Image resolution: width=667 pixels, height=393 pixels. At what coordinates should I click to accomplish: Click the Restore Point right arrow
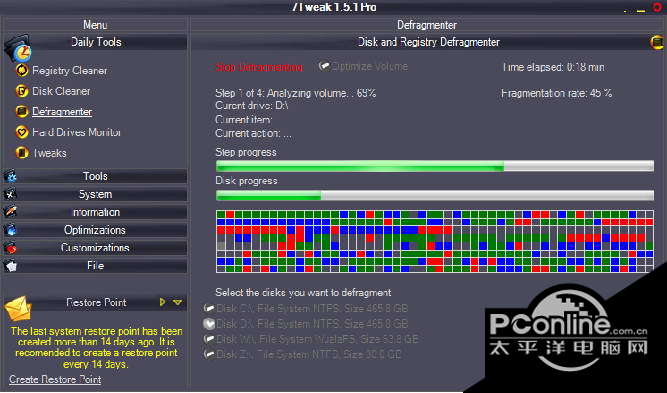click(x=162, y=302)
